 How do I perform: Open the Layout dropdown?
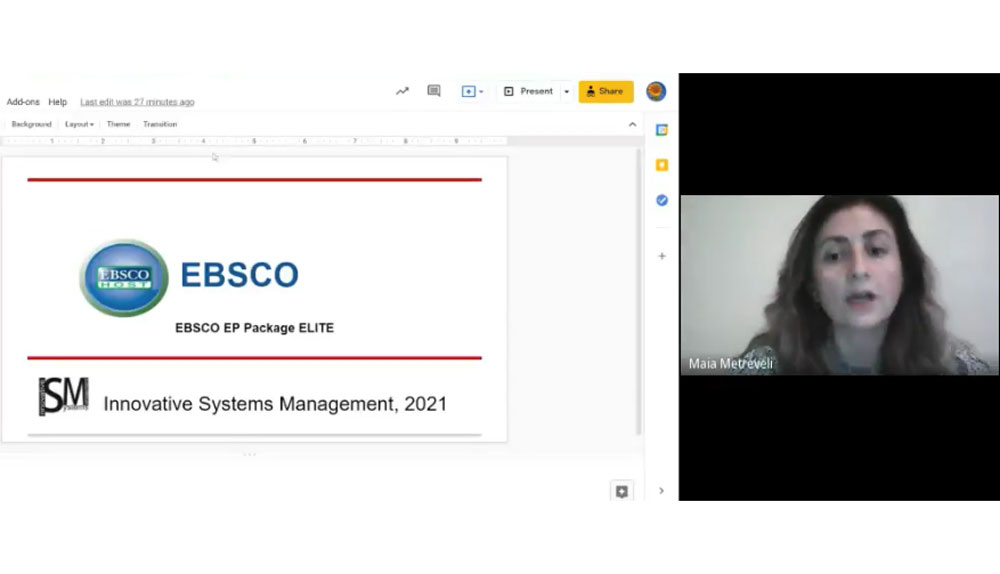tap(79, 124)
